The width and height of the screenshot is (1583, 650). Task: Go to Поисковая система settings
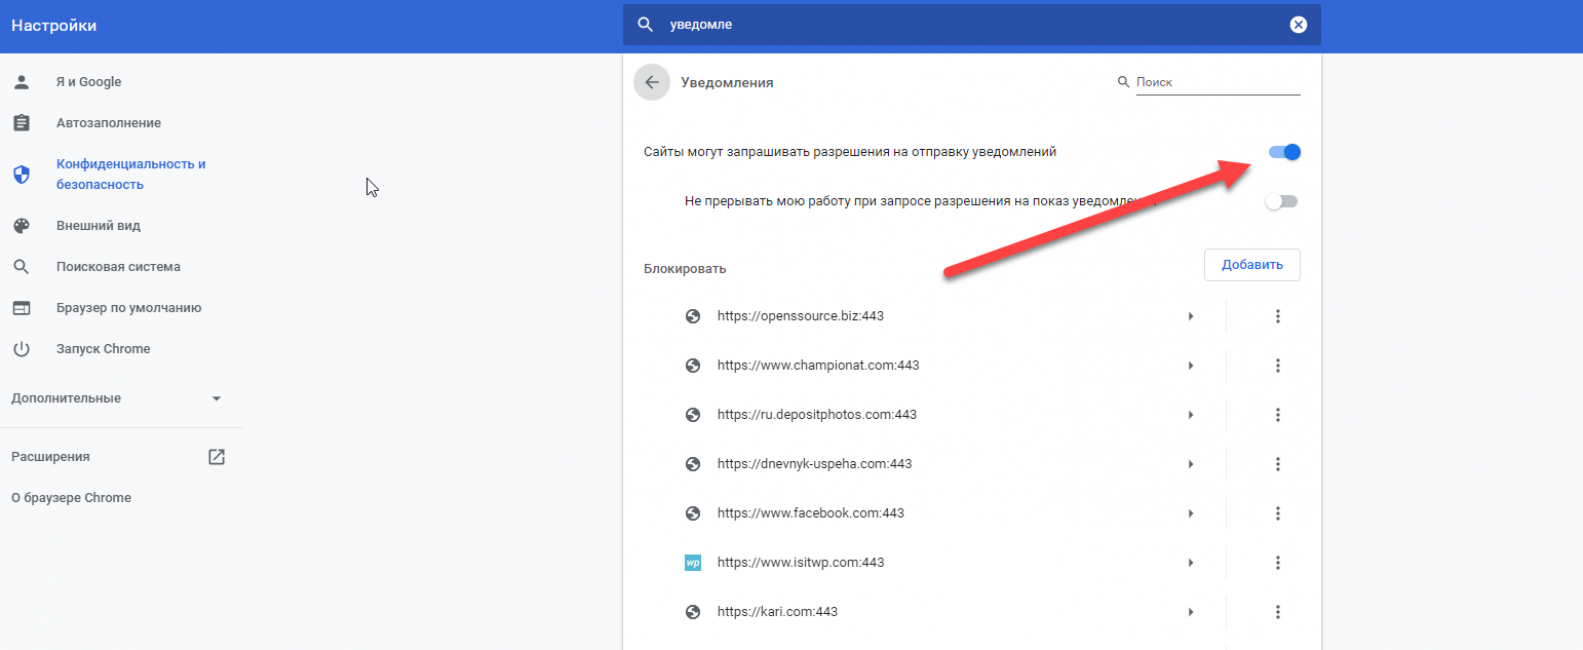pyautogui.click(x=118, y=267)
